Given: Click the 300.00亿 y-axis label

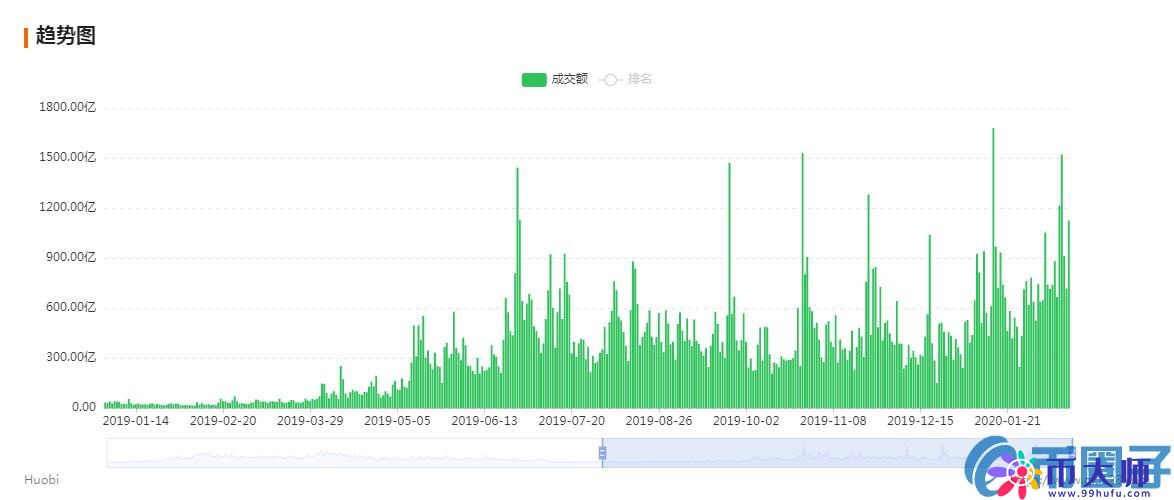Looking at the screenshot, I should pyautogui.click(x=70, y=357).
